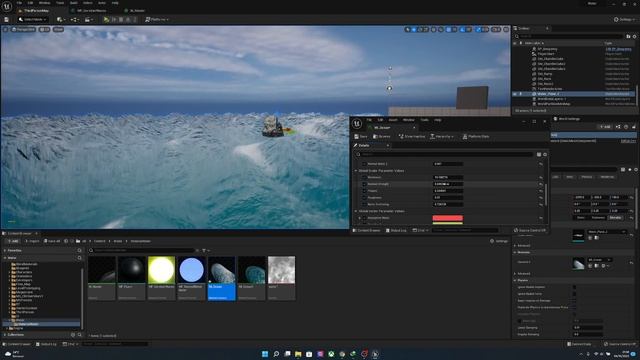This screenshot has width=640, height=360.
Task: Collapse the Physics section in Details
Action: pyautogui.click(x=515, y=280)
